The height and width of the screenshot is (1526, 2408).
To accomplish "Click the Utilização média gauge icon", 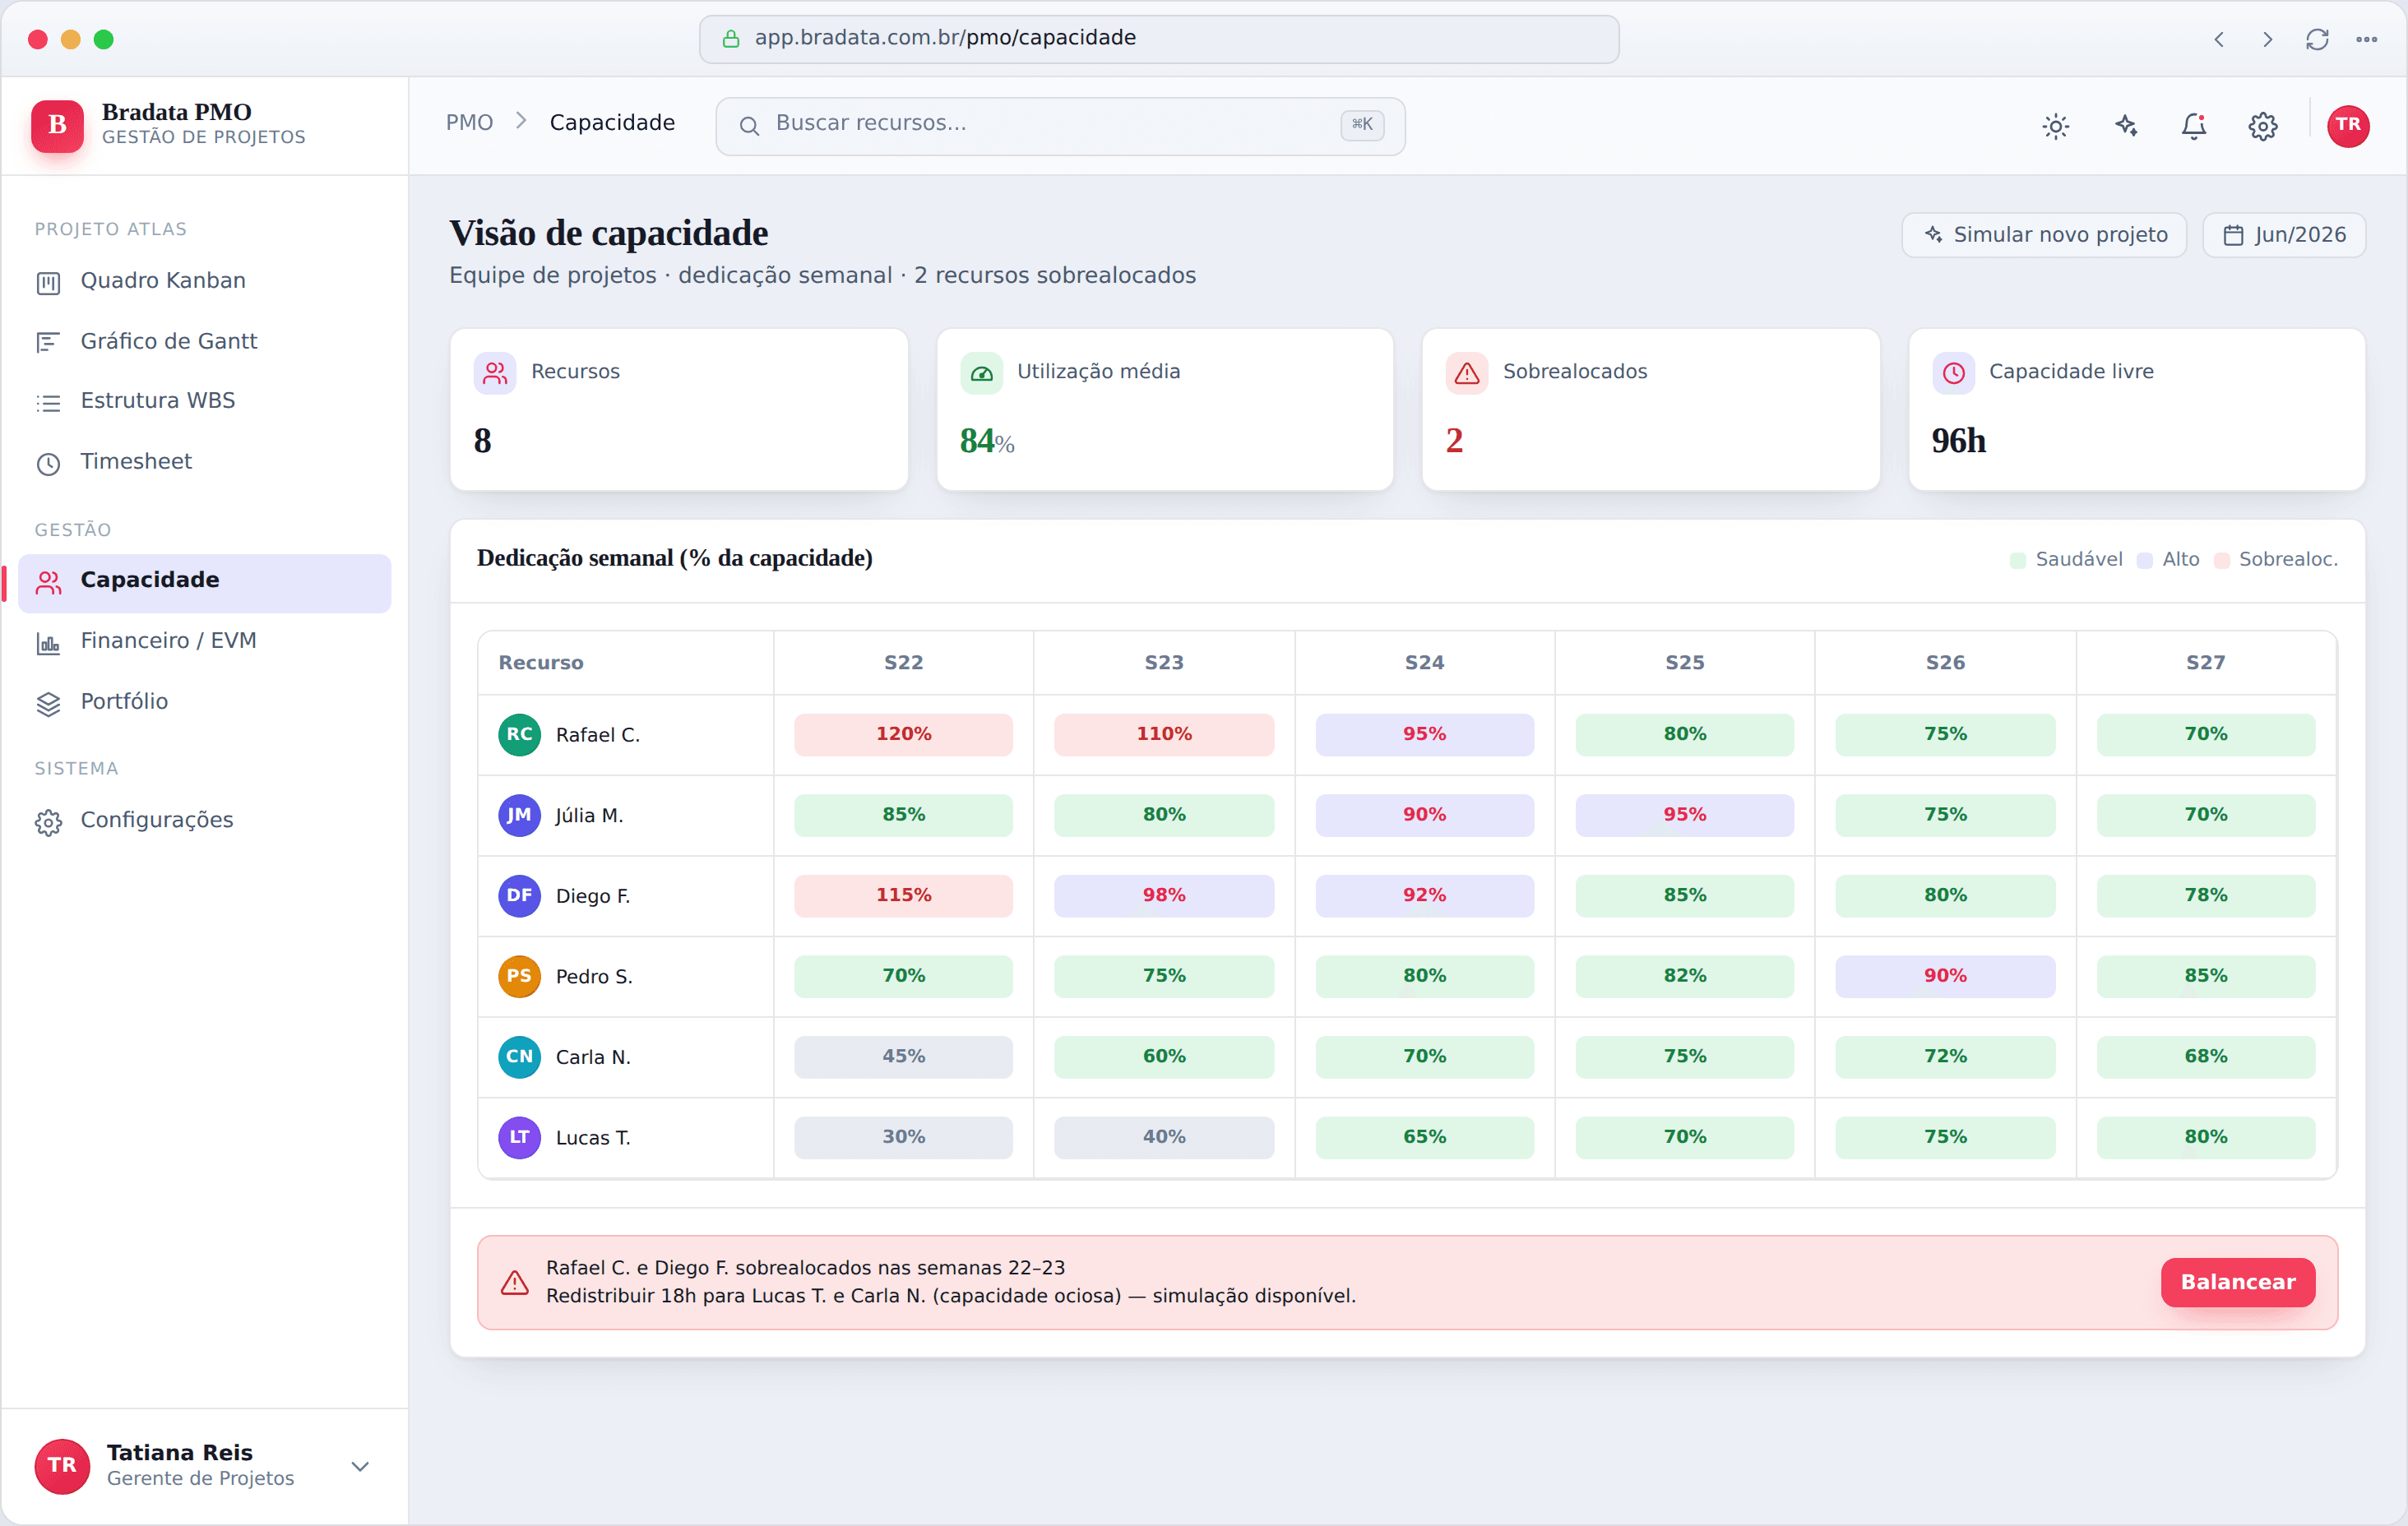I will pyautogui.click(x=981, y=373).
